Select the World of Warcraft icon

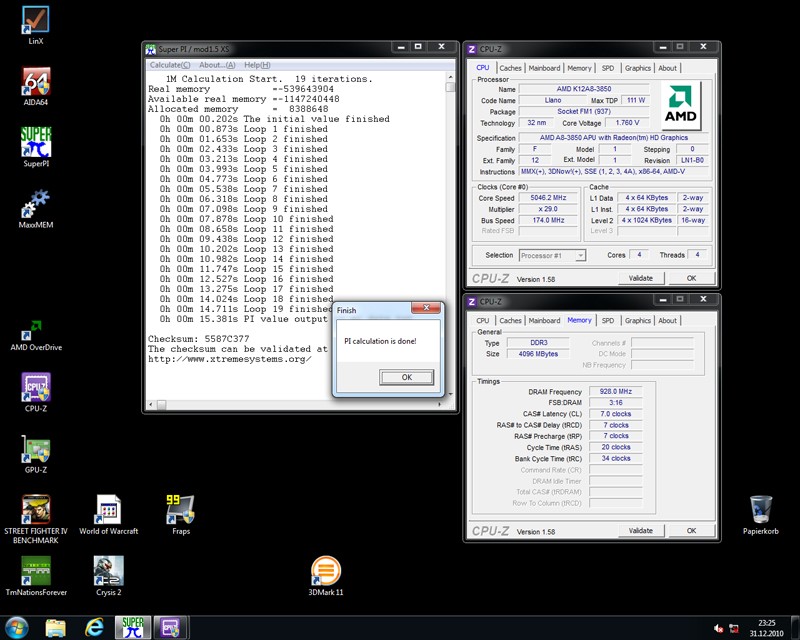[x=109, y=515]
